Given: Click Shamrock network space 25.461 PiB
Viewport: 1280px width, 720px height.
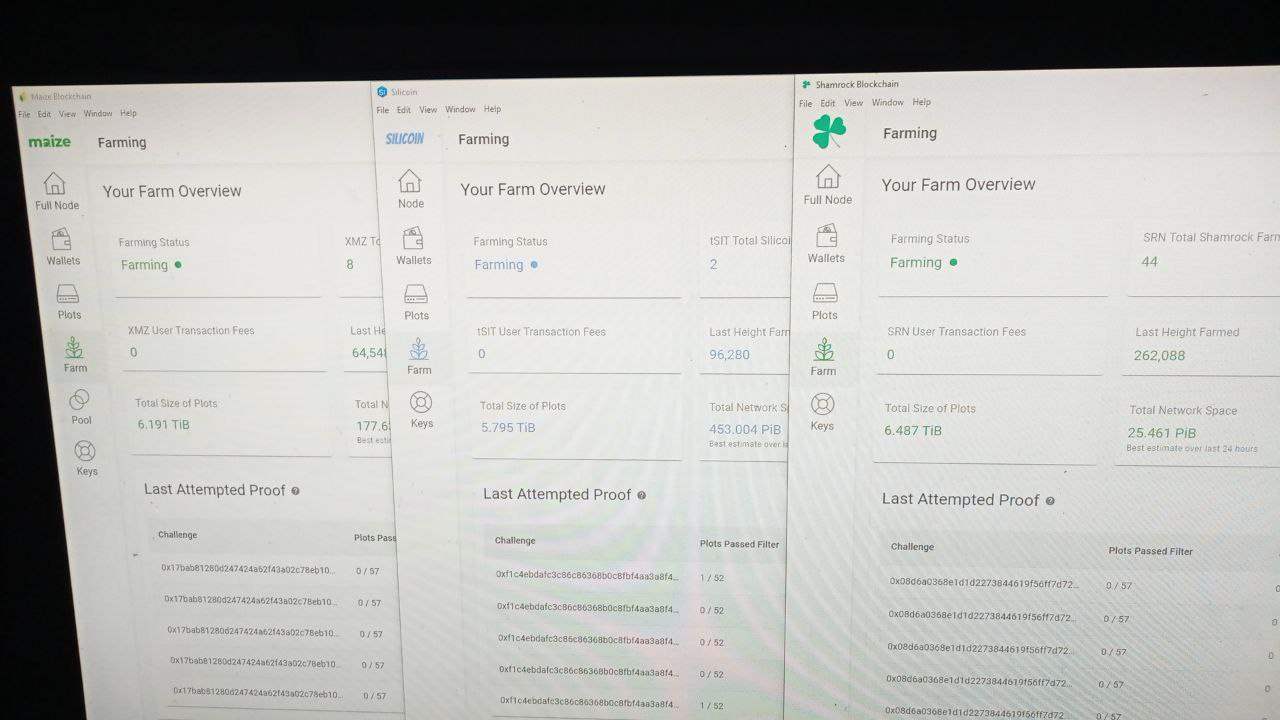Looking at the screenshot, I should (x=1161, y=433).
